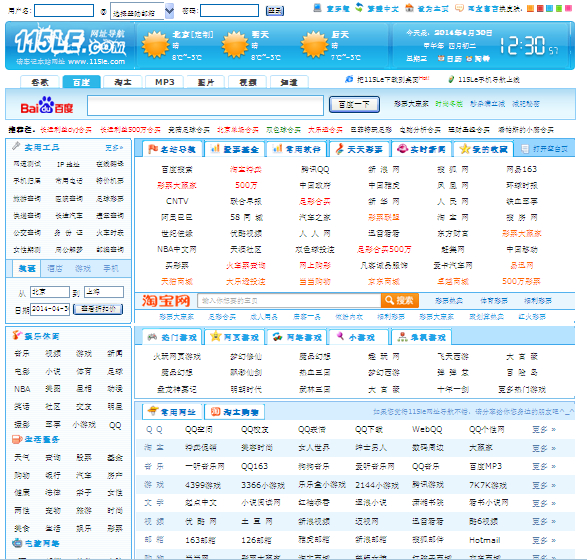Image resolution: width=587 pixels, height=560 pixels.
Task: Expand 更多 on the Hotmail mail row
Action: [544, 540]
